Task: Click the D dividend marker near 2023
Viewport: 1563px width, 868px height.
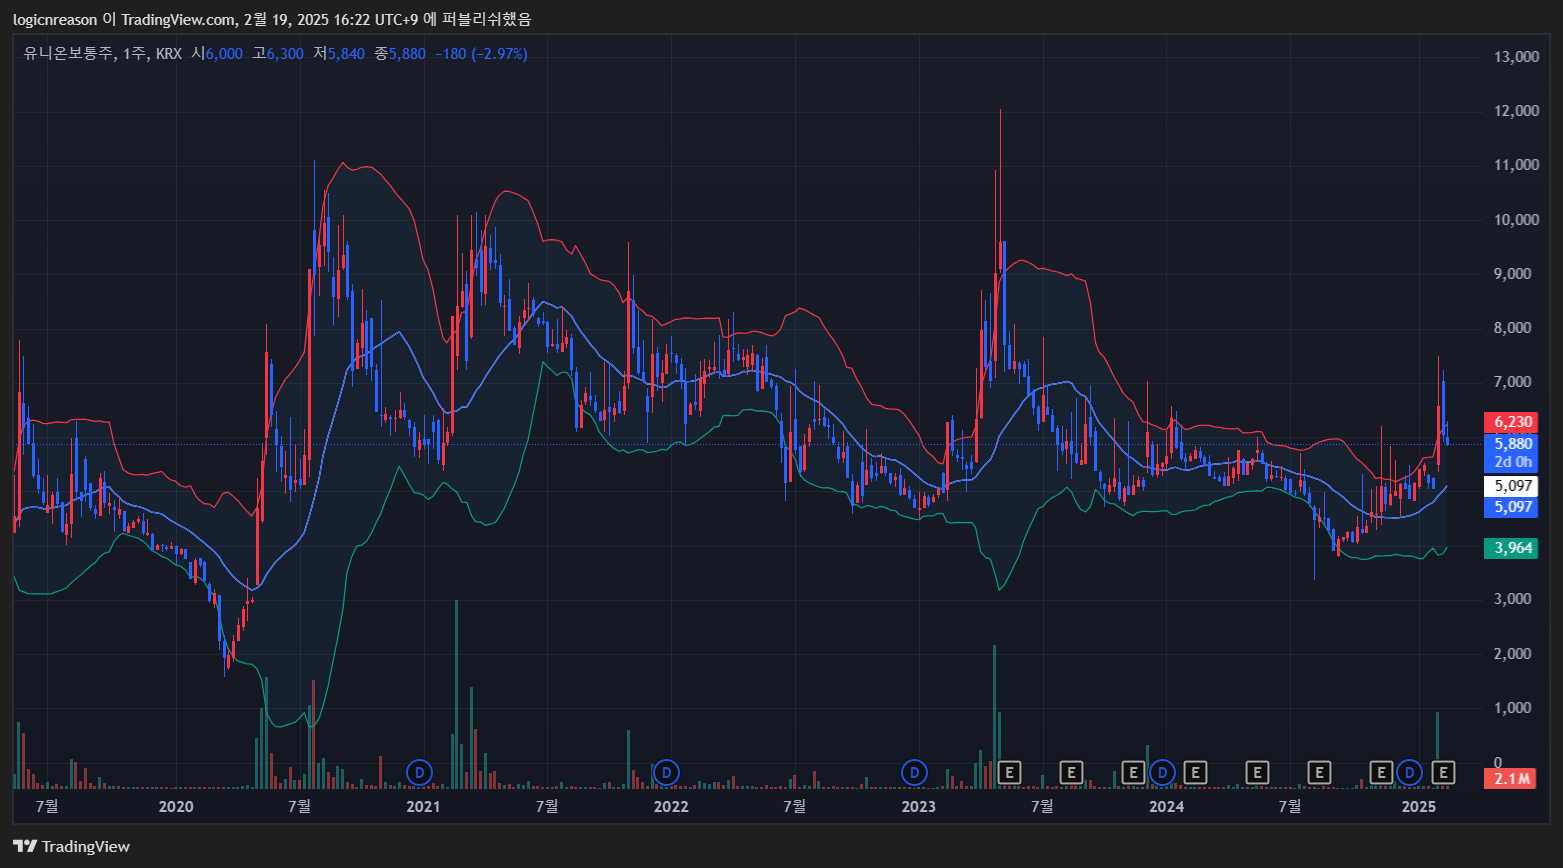Action: tap(914, 772)
